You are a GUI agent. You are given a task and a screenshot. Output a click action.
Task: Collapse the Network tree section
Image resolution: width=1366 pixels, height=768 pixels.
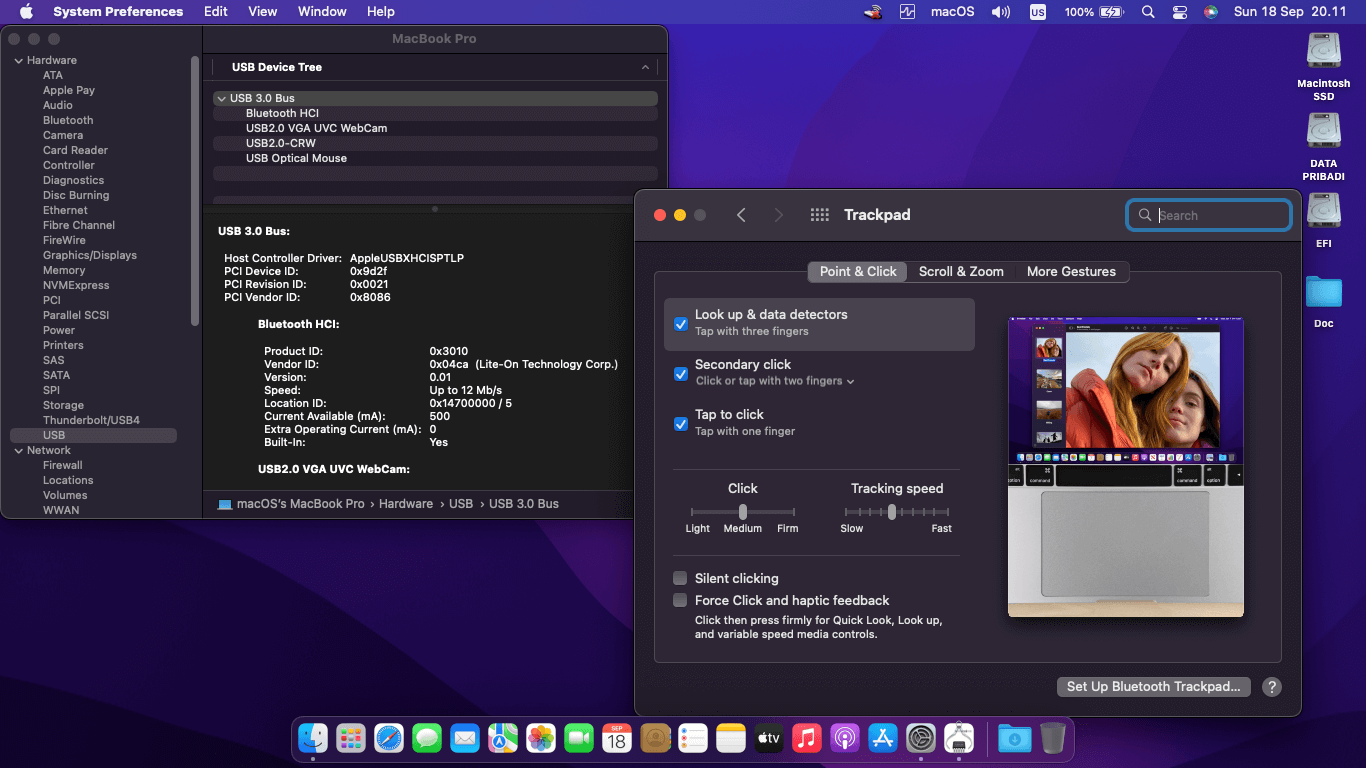coord(18,451)
